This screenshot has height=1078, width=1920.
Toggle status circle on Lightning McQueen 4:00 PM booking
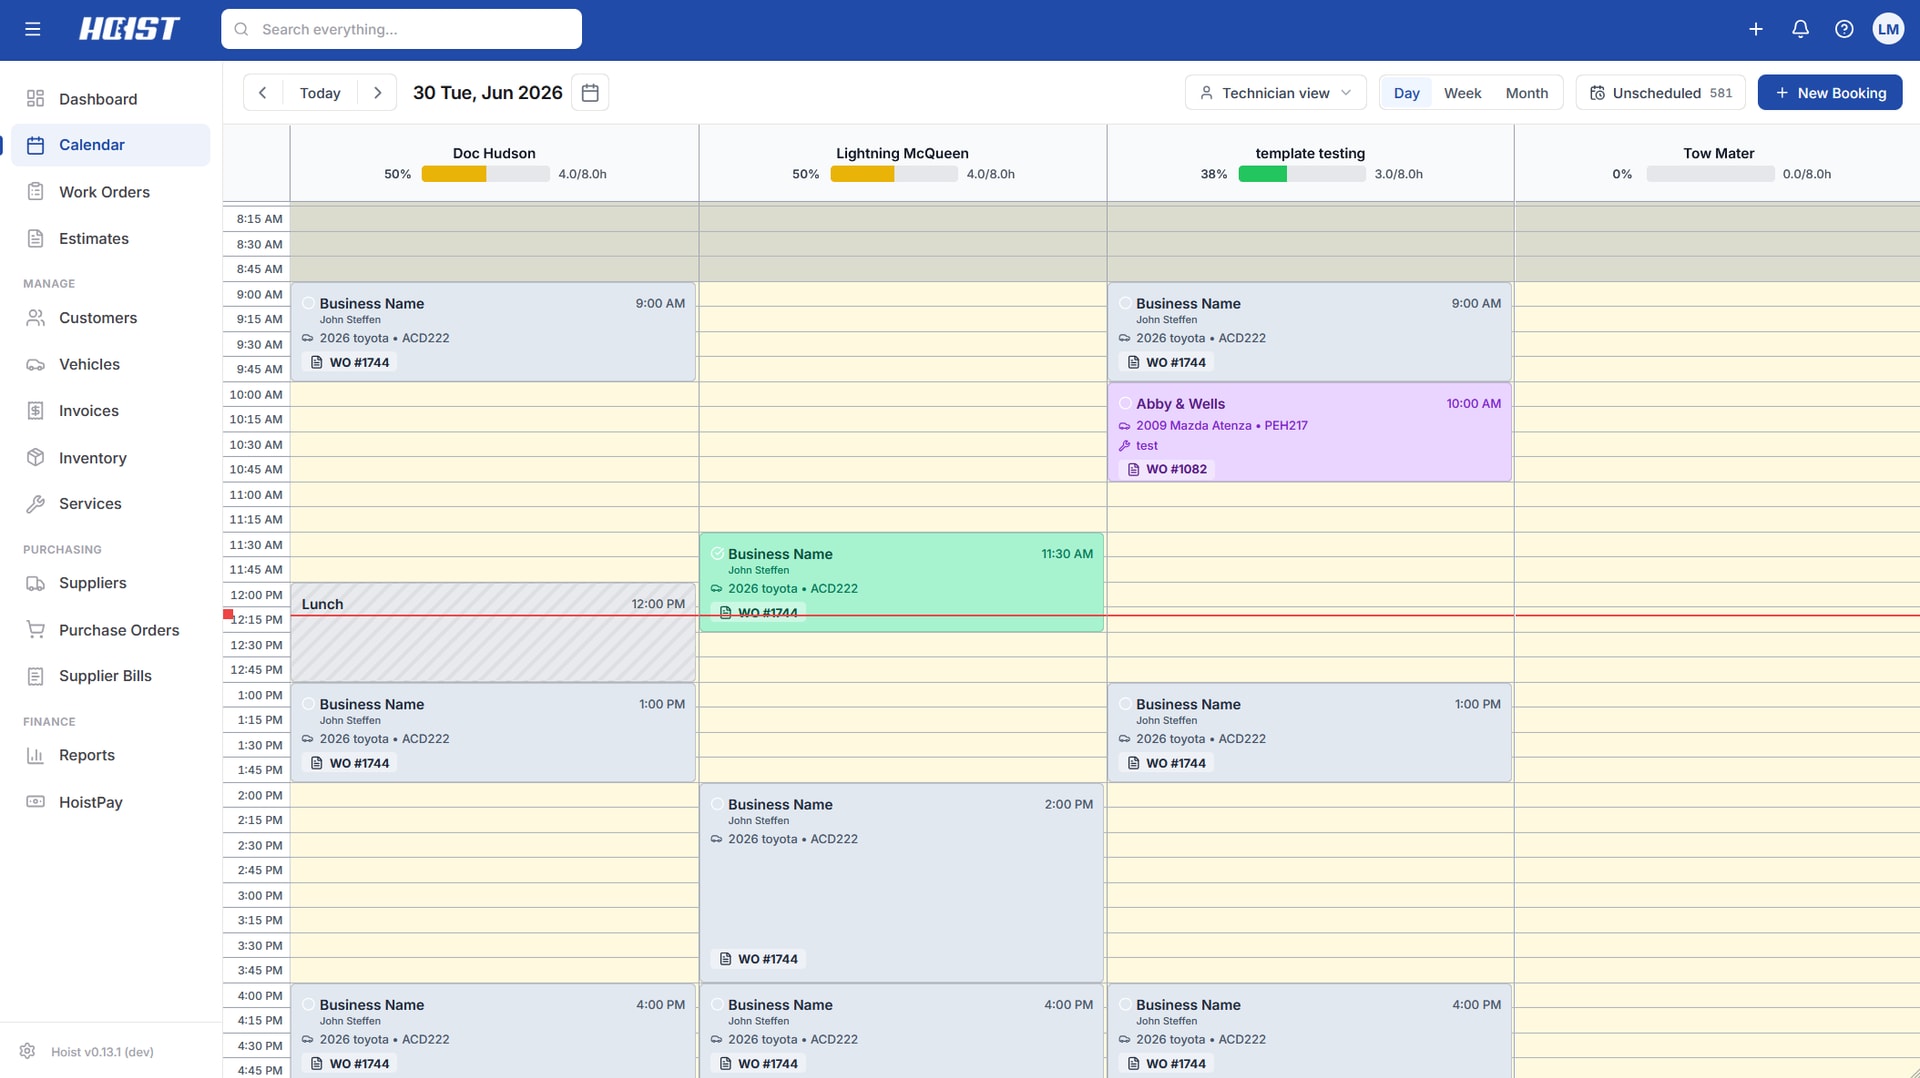point(717,1004)
